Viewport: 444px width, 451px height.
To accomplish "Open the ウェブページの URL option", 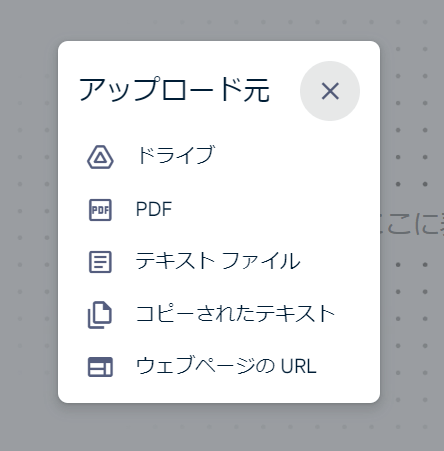I will pyautogui.click(x=219, y=367).
